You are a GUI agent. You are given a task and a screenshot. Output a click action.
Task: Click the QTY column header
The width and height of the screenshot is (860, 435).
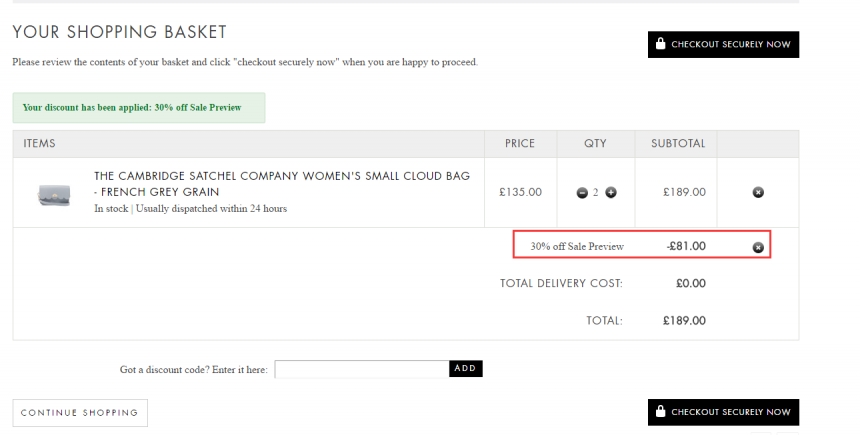point(595,143)
